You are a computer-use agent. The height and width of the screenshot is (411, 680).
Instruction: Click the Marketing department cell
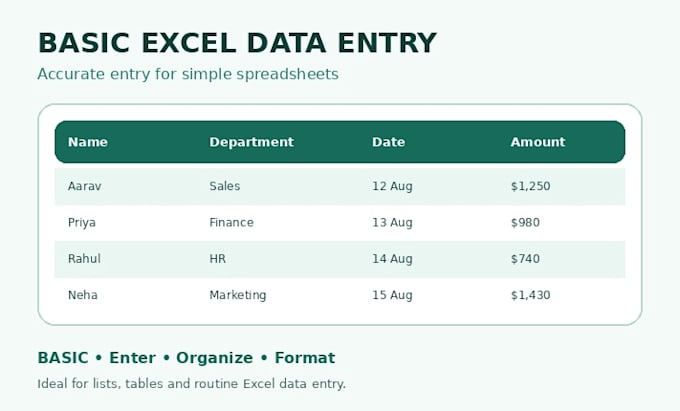pos(238,295)
